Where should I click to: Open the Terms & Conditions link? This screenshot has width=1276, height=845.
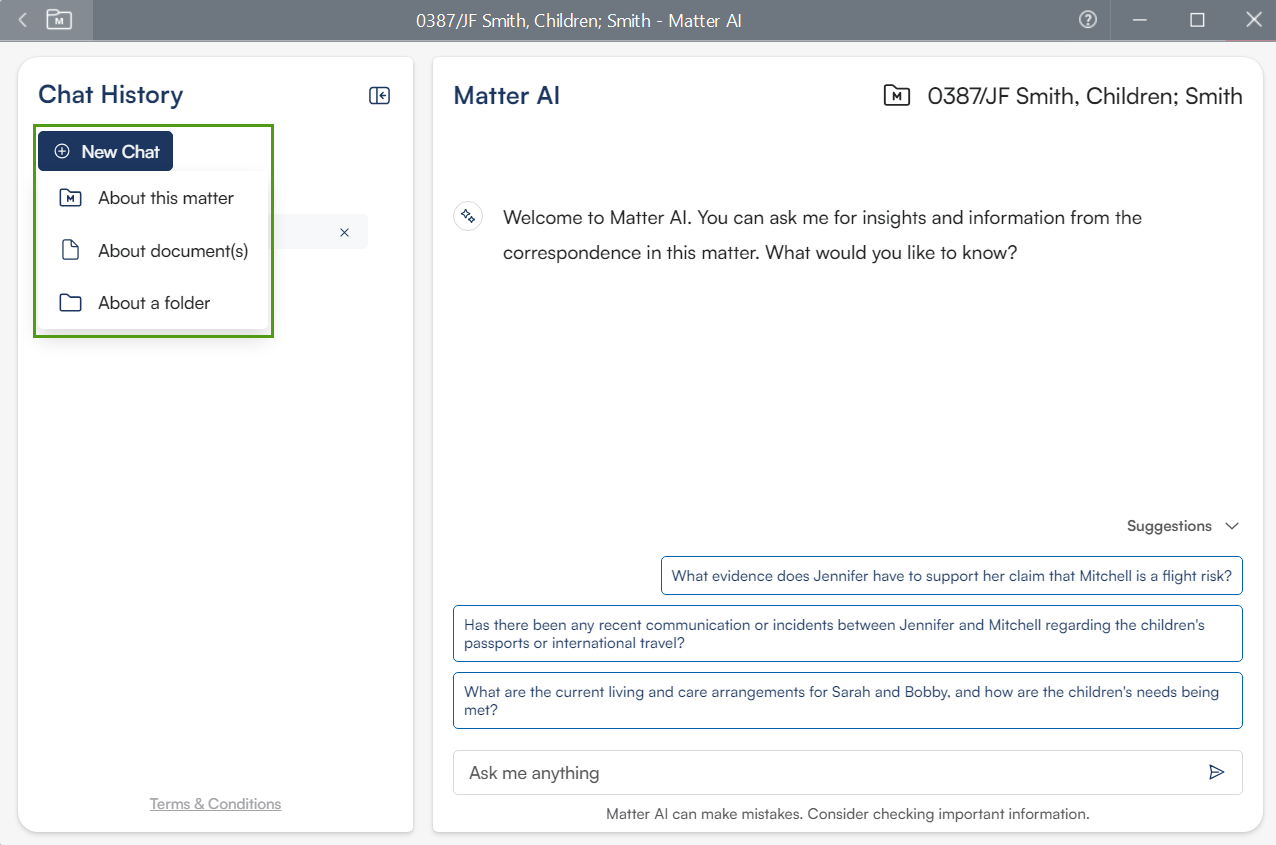pos(215,804)
